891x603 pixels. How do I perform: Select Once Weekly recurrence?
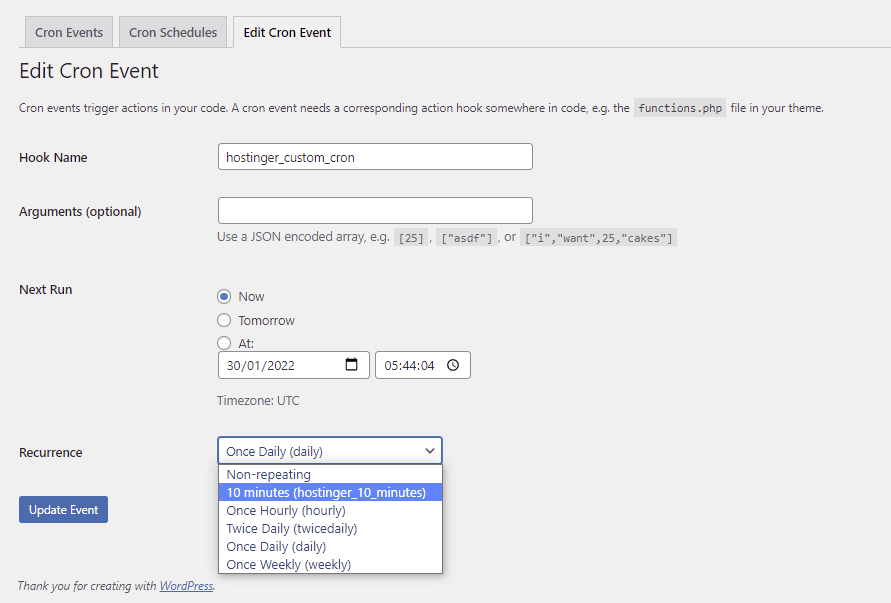(x=330, y=564)
